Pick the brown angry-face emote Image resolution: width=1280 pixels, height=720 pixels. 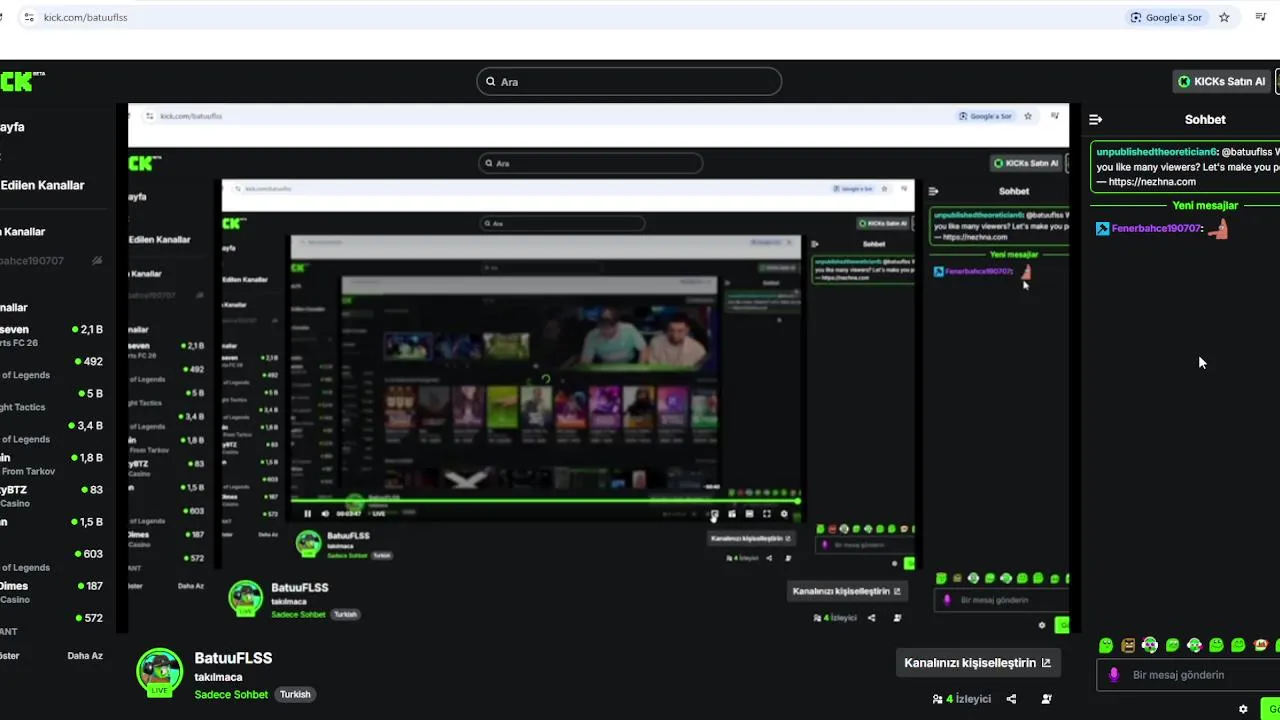(x=1128, y=646)
